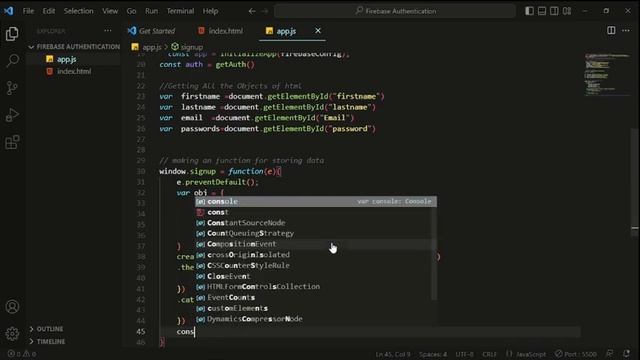The width and height of the screenshot is (640, 360).
Task: Click the feedback icon in status bar
Action: [x=610, y=354]
